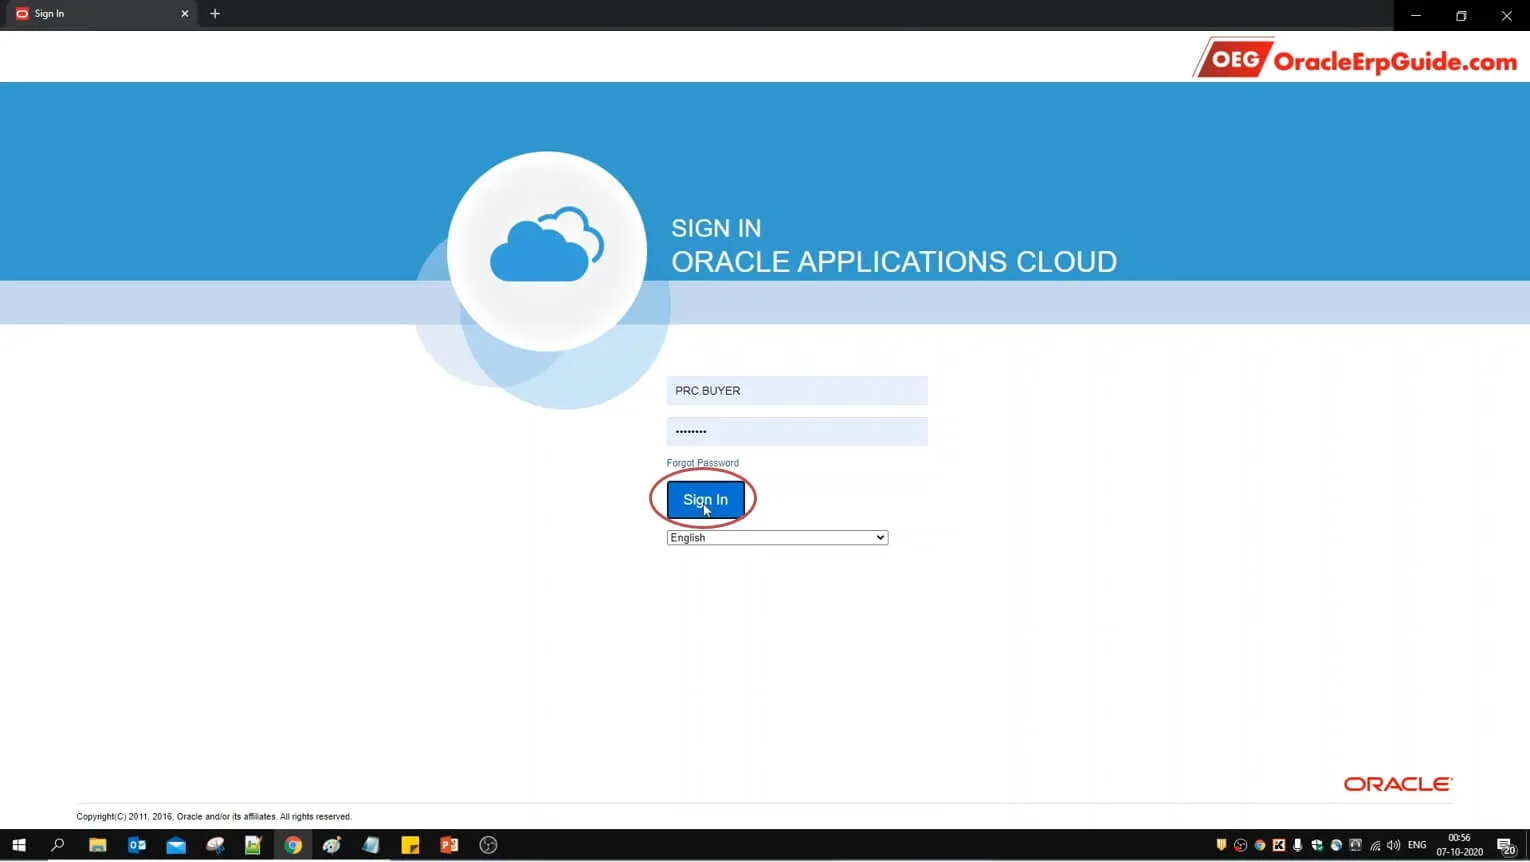Open Windows Security tray icon
Viewport: 1530px width, 862px height.
pos(1317,845)
